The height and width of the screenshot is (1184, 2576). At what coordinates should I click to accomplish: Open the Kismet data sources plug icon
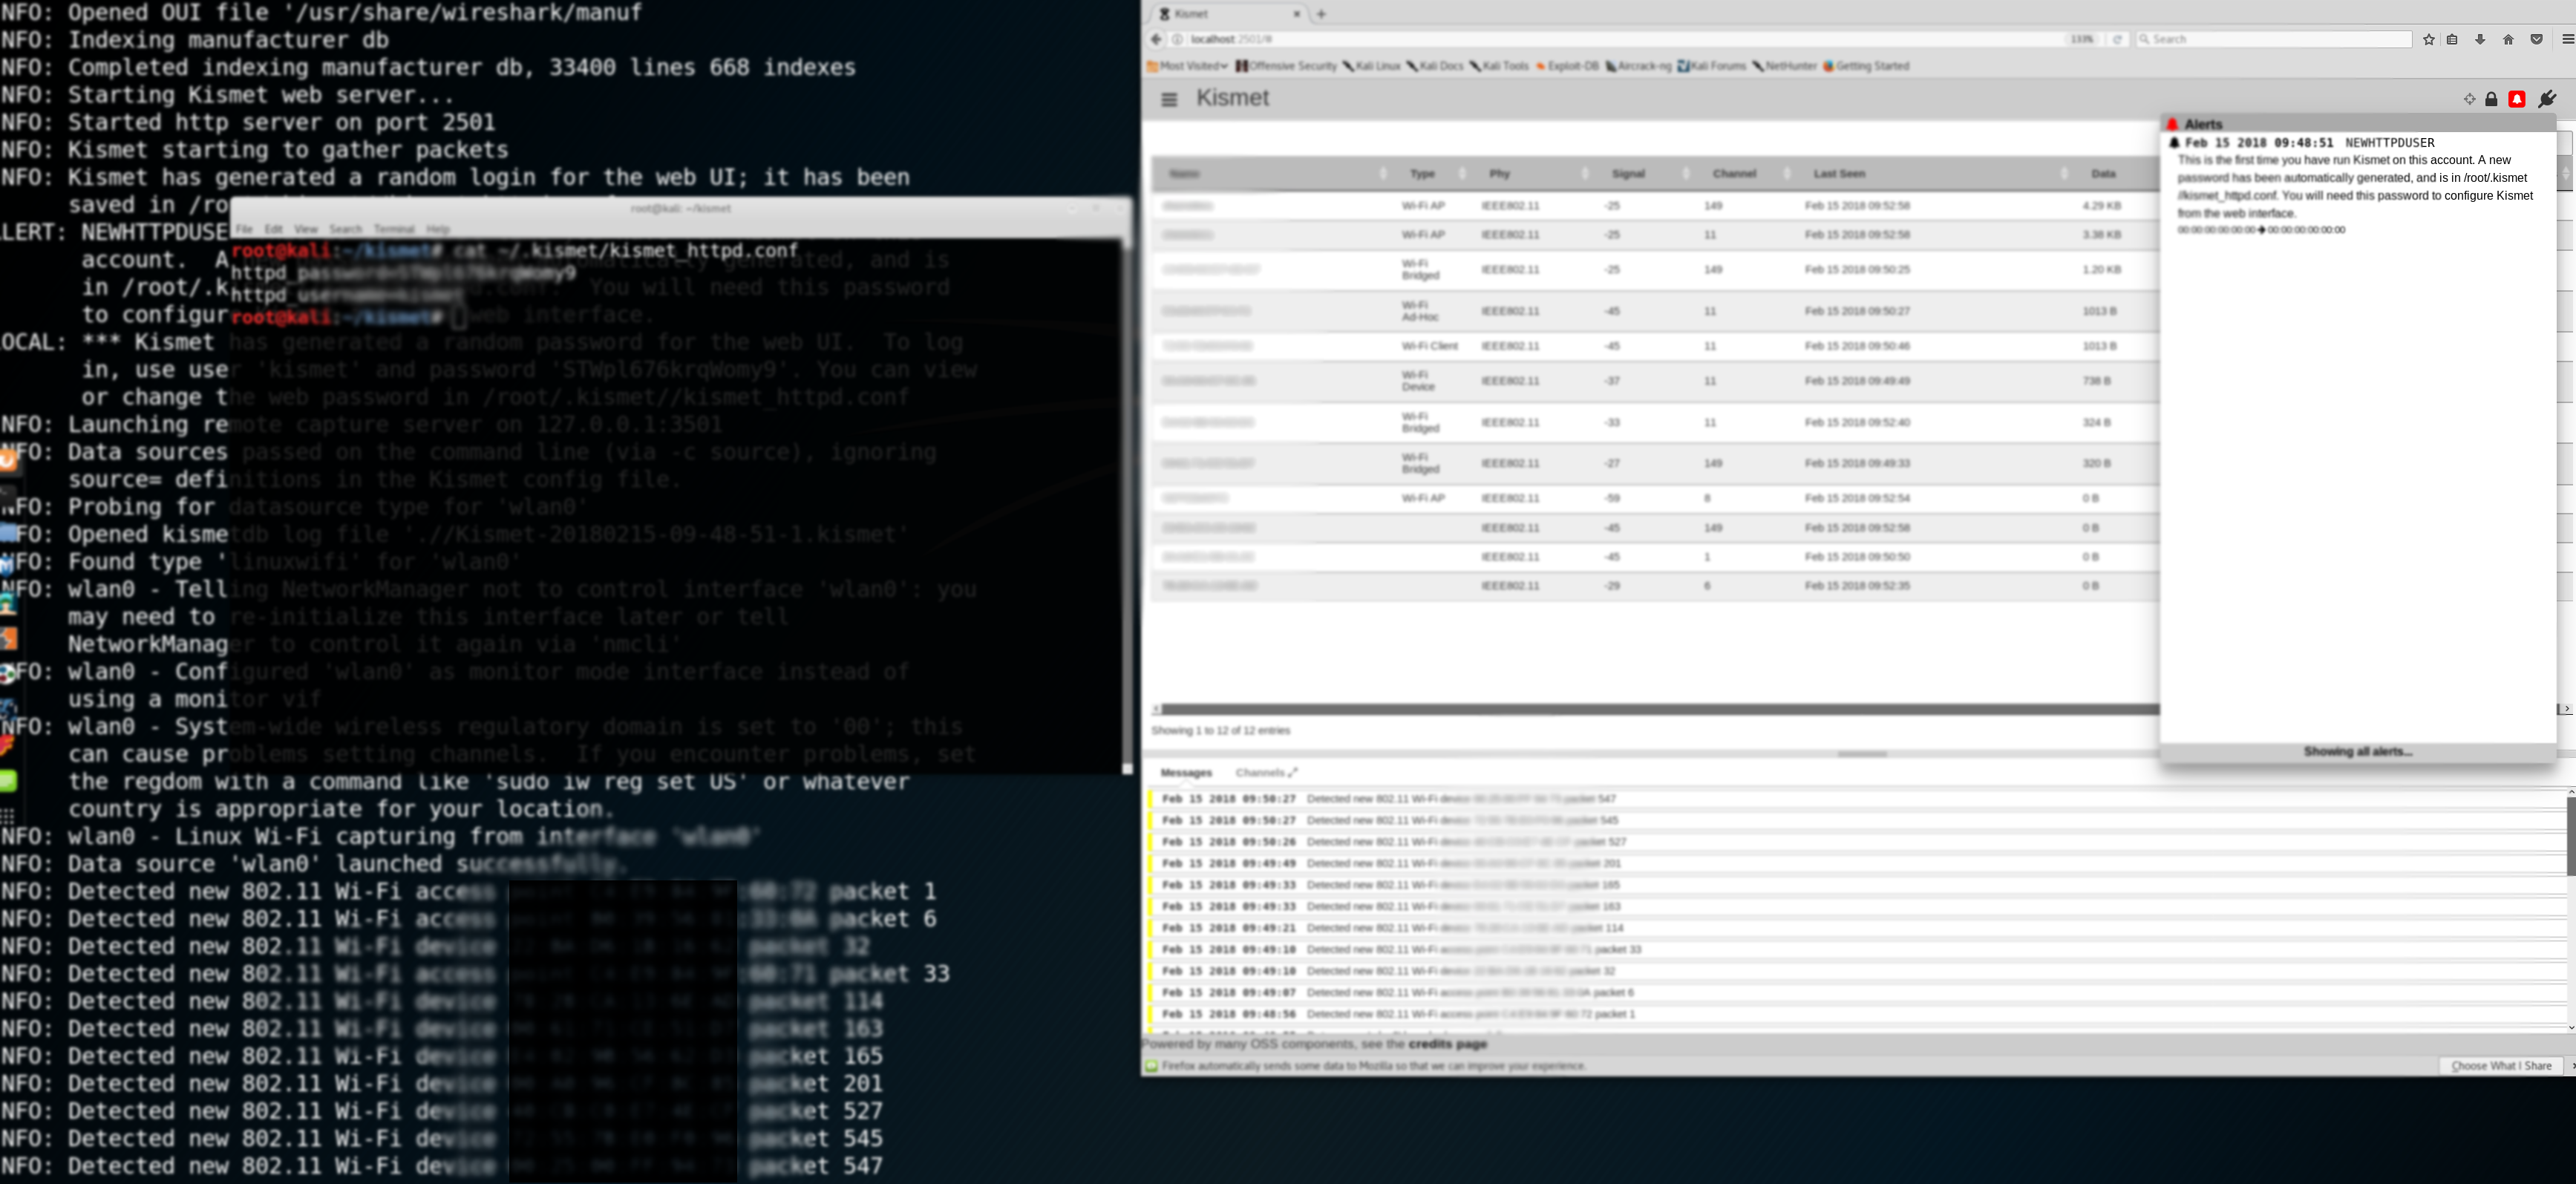pos(2547,98)
